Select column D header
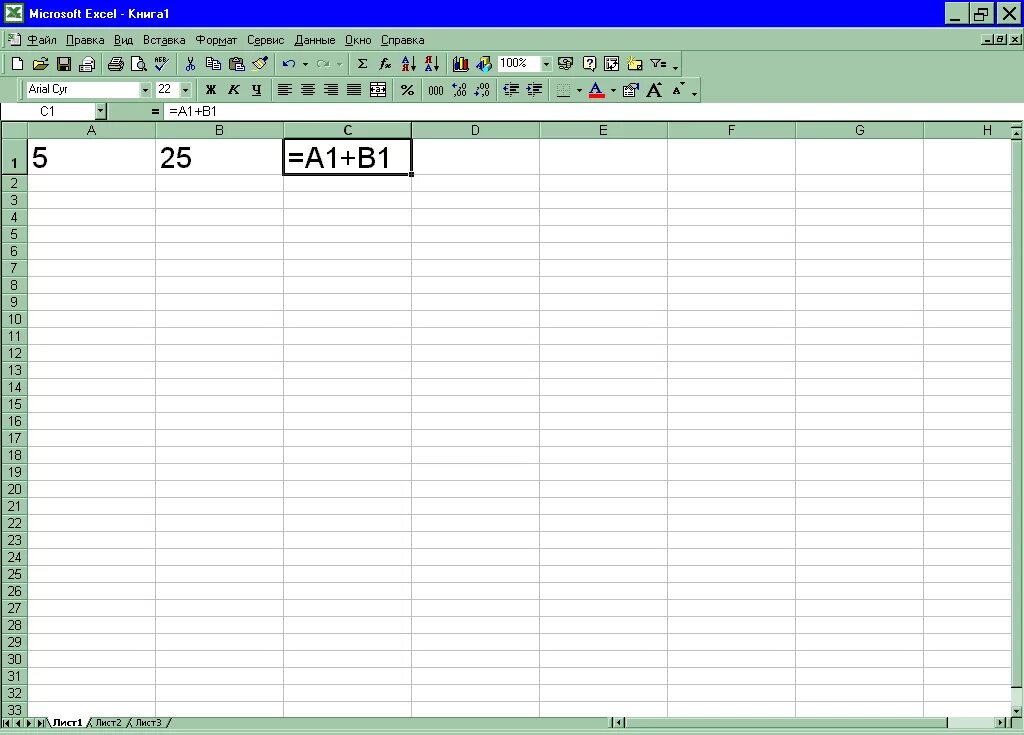The height and width of the screenshot is (735, 1024). point(475,130)
